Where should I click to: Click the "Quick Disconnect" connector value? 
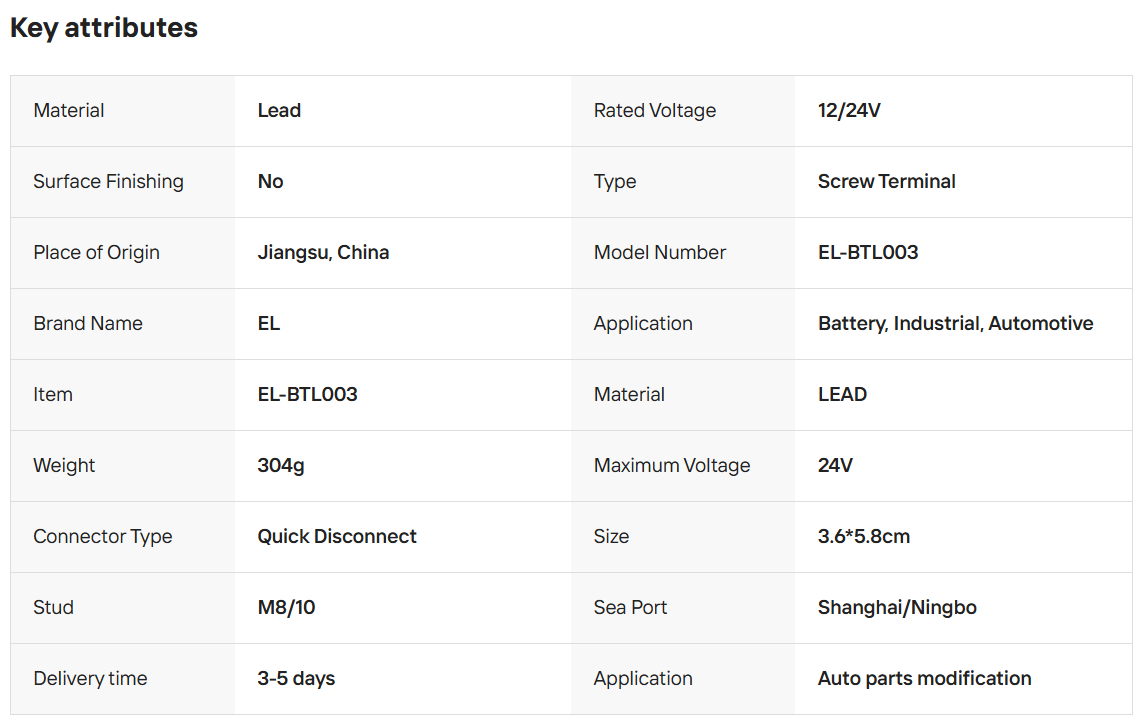pyautogui.click(x=337, y=537)
